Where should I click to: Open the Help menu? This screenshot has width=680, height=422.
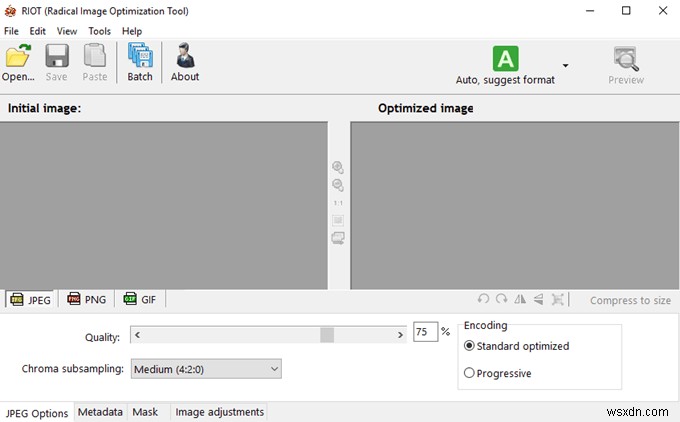coord(132,31)
